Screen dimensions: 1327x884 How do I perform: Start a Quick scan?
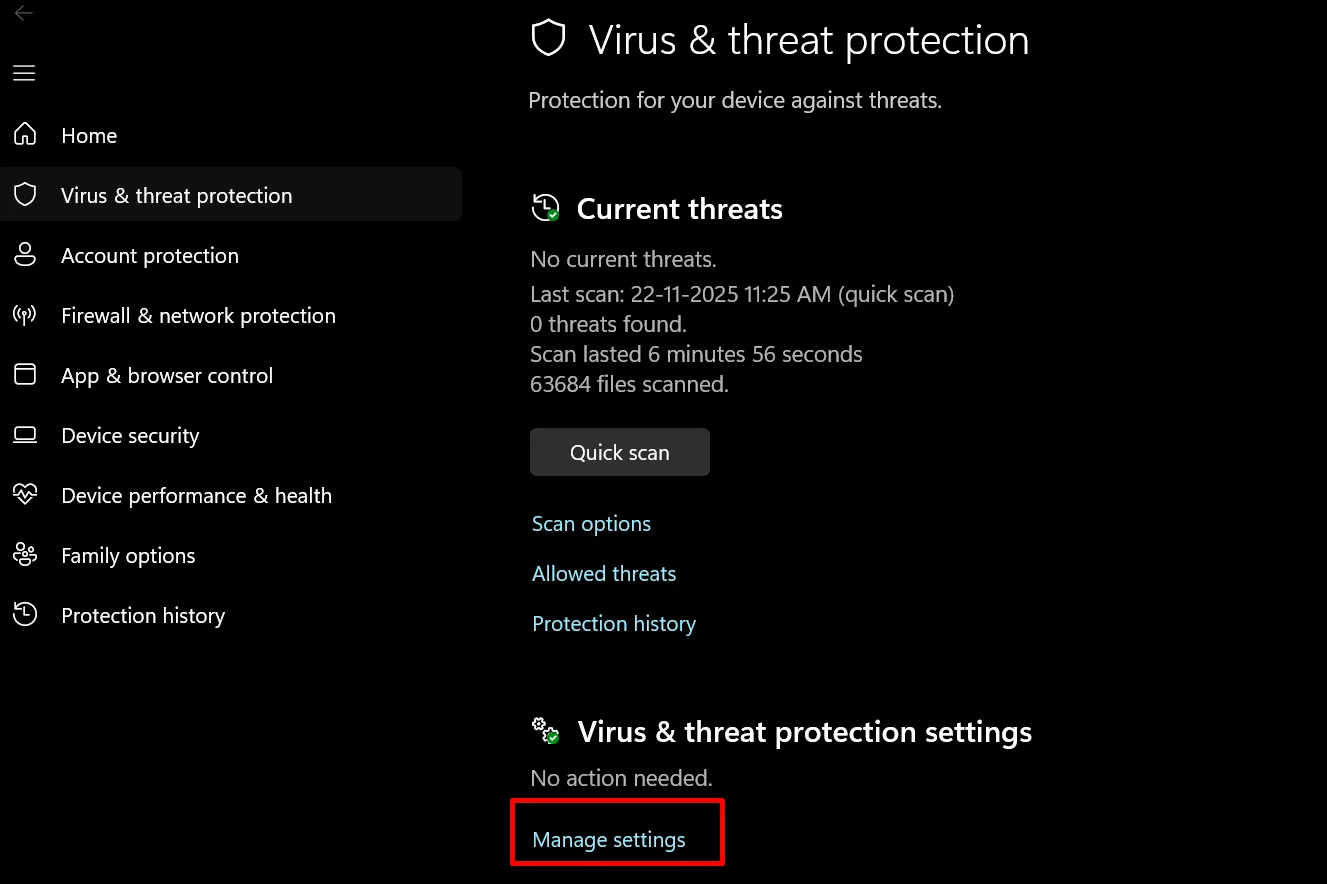[x=619, y=452]
